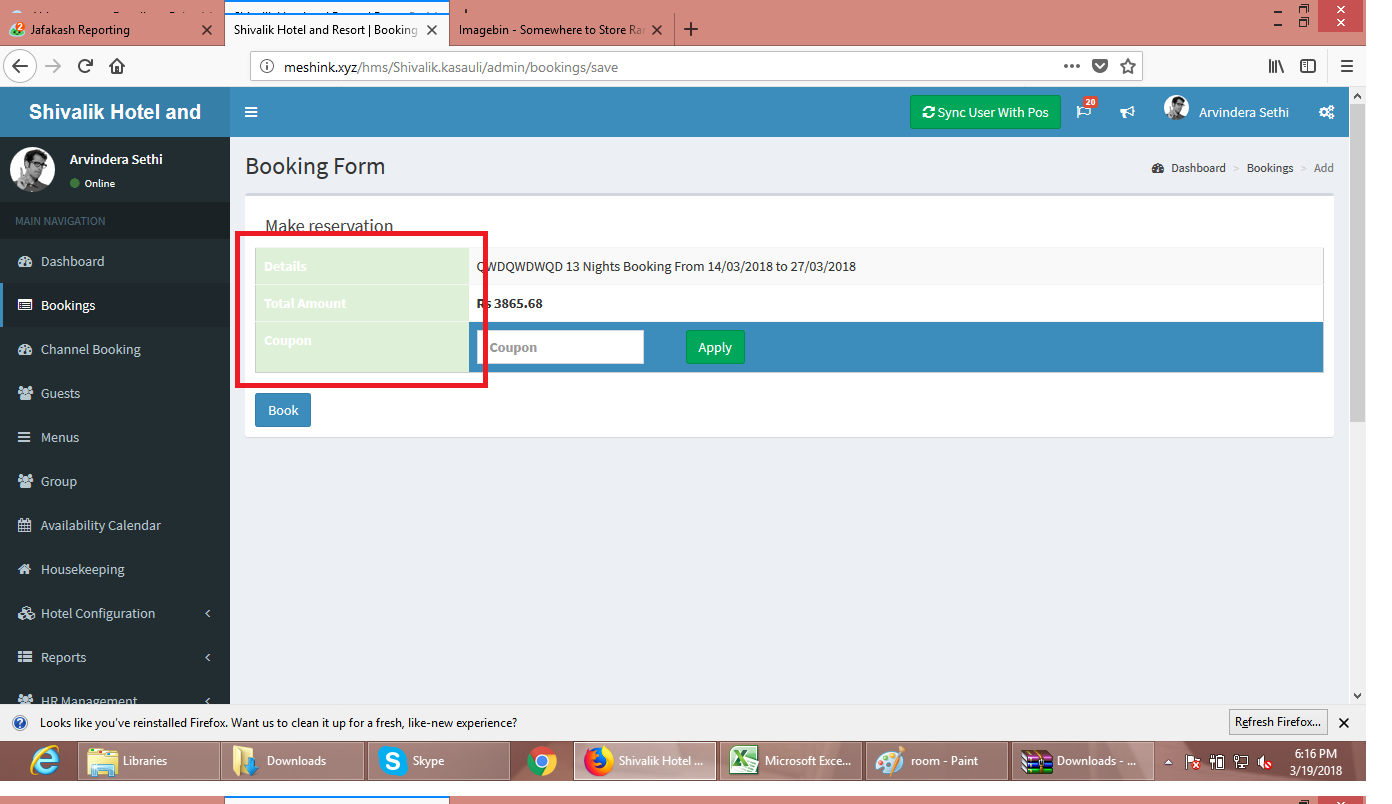Open page actions three-dots in address bar
The width and height of the screenshot is (1392, 804).
coord(1071,67)
